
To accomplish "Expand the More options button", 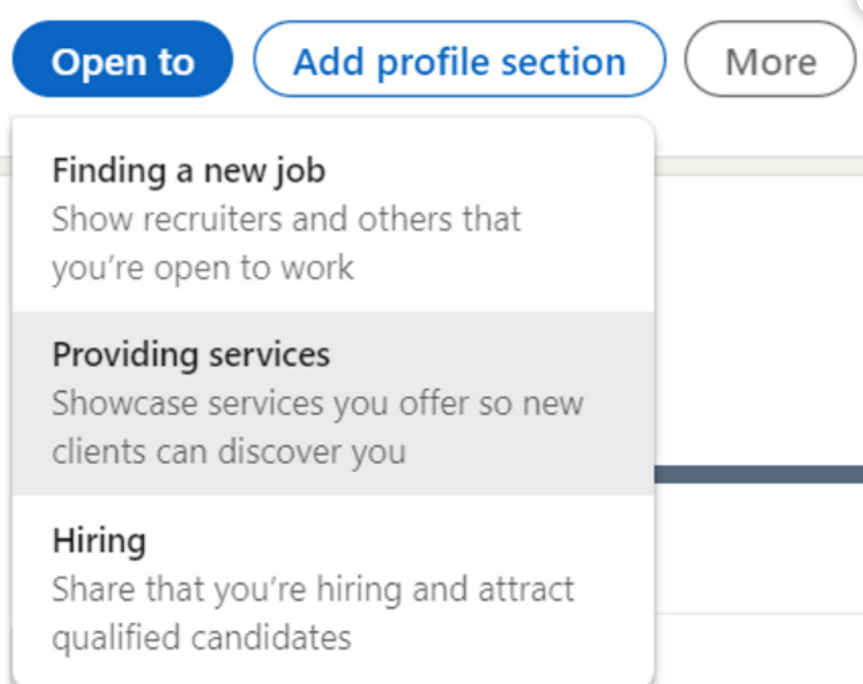I will (x=771, y=59).
